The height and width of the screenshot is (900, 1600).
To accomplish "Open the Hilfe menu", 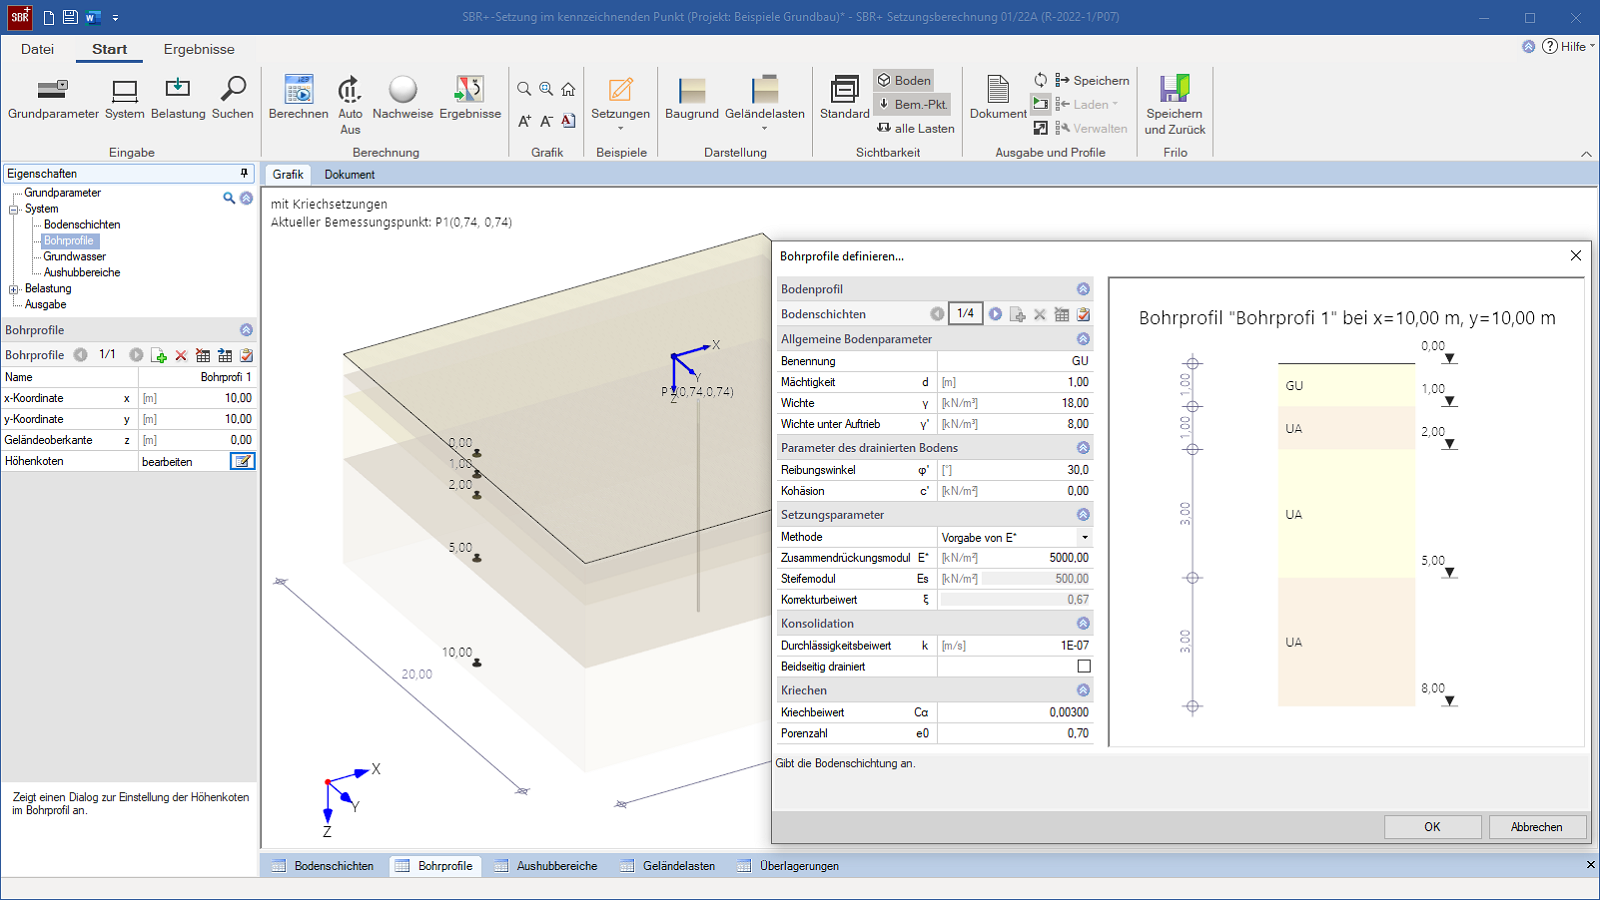I will point(1567,46).
